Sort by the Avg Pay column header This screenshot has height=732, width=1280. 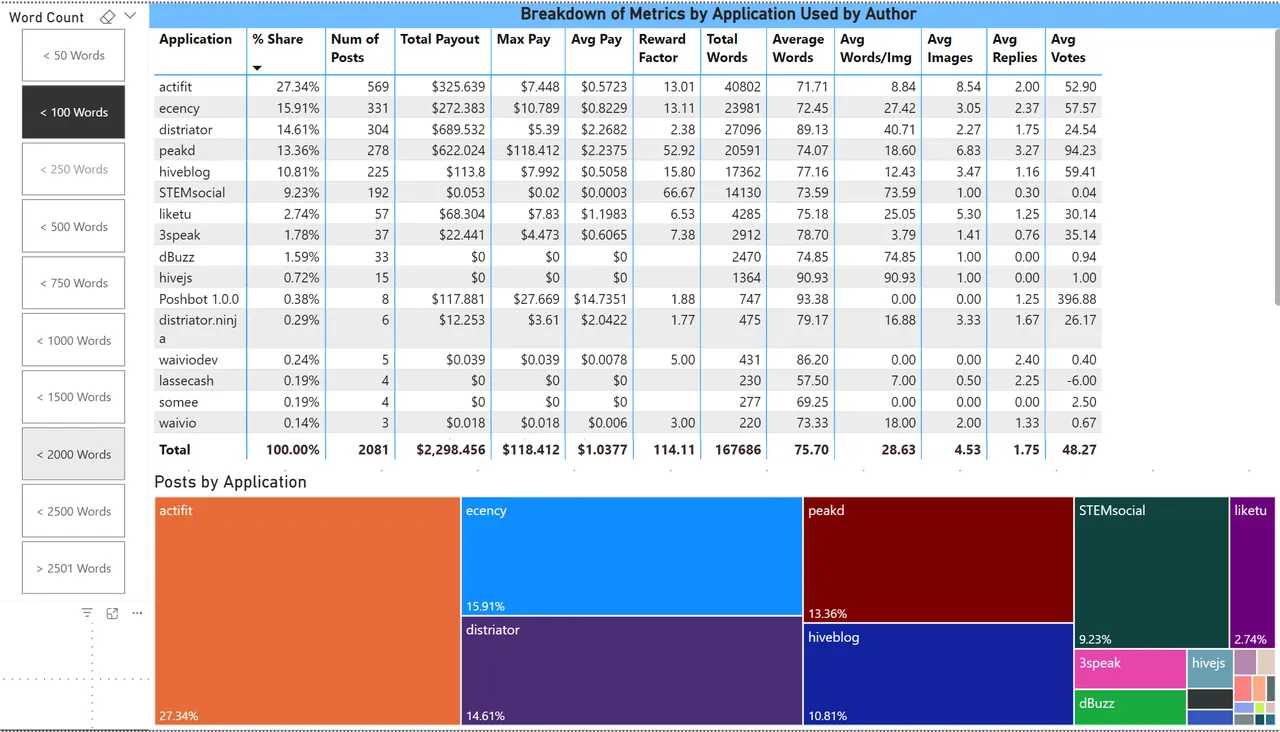[598, 39]
